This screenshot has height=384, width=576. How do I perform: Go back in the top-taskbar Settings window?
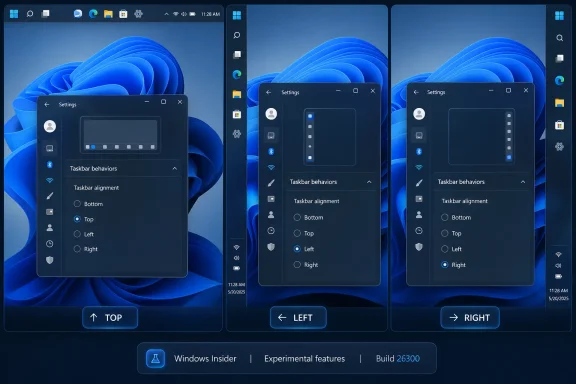pos(47,105)
